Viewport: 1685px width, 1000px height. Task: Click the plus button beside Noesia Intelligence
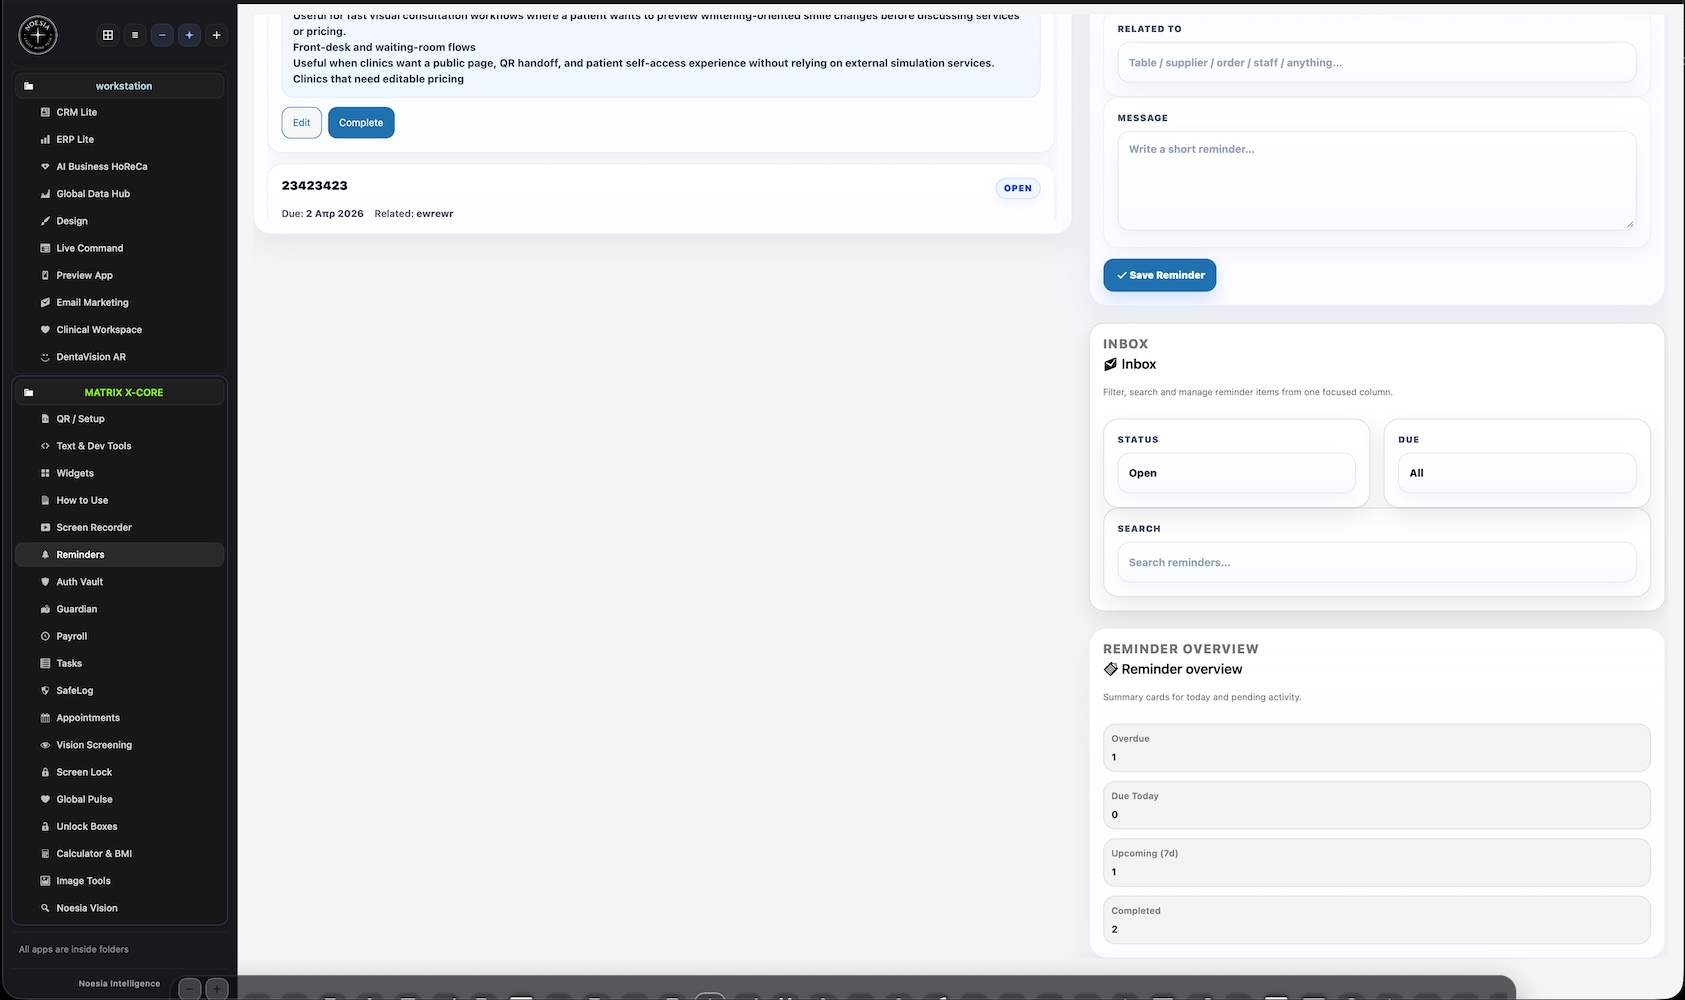click(216, 989)
